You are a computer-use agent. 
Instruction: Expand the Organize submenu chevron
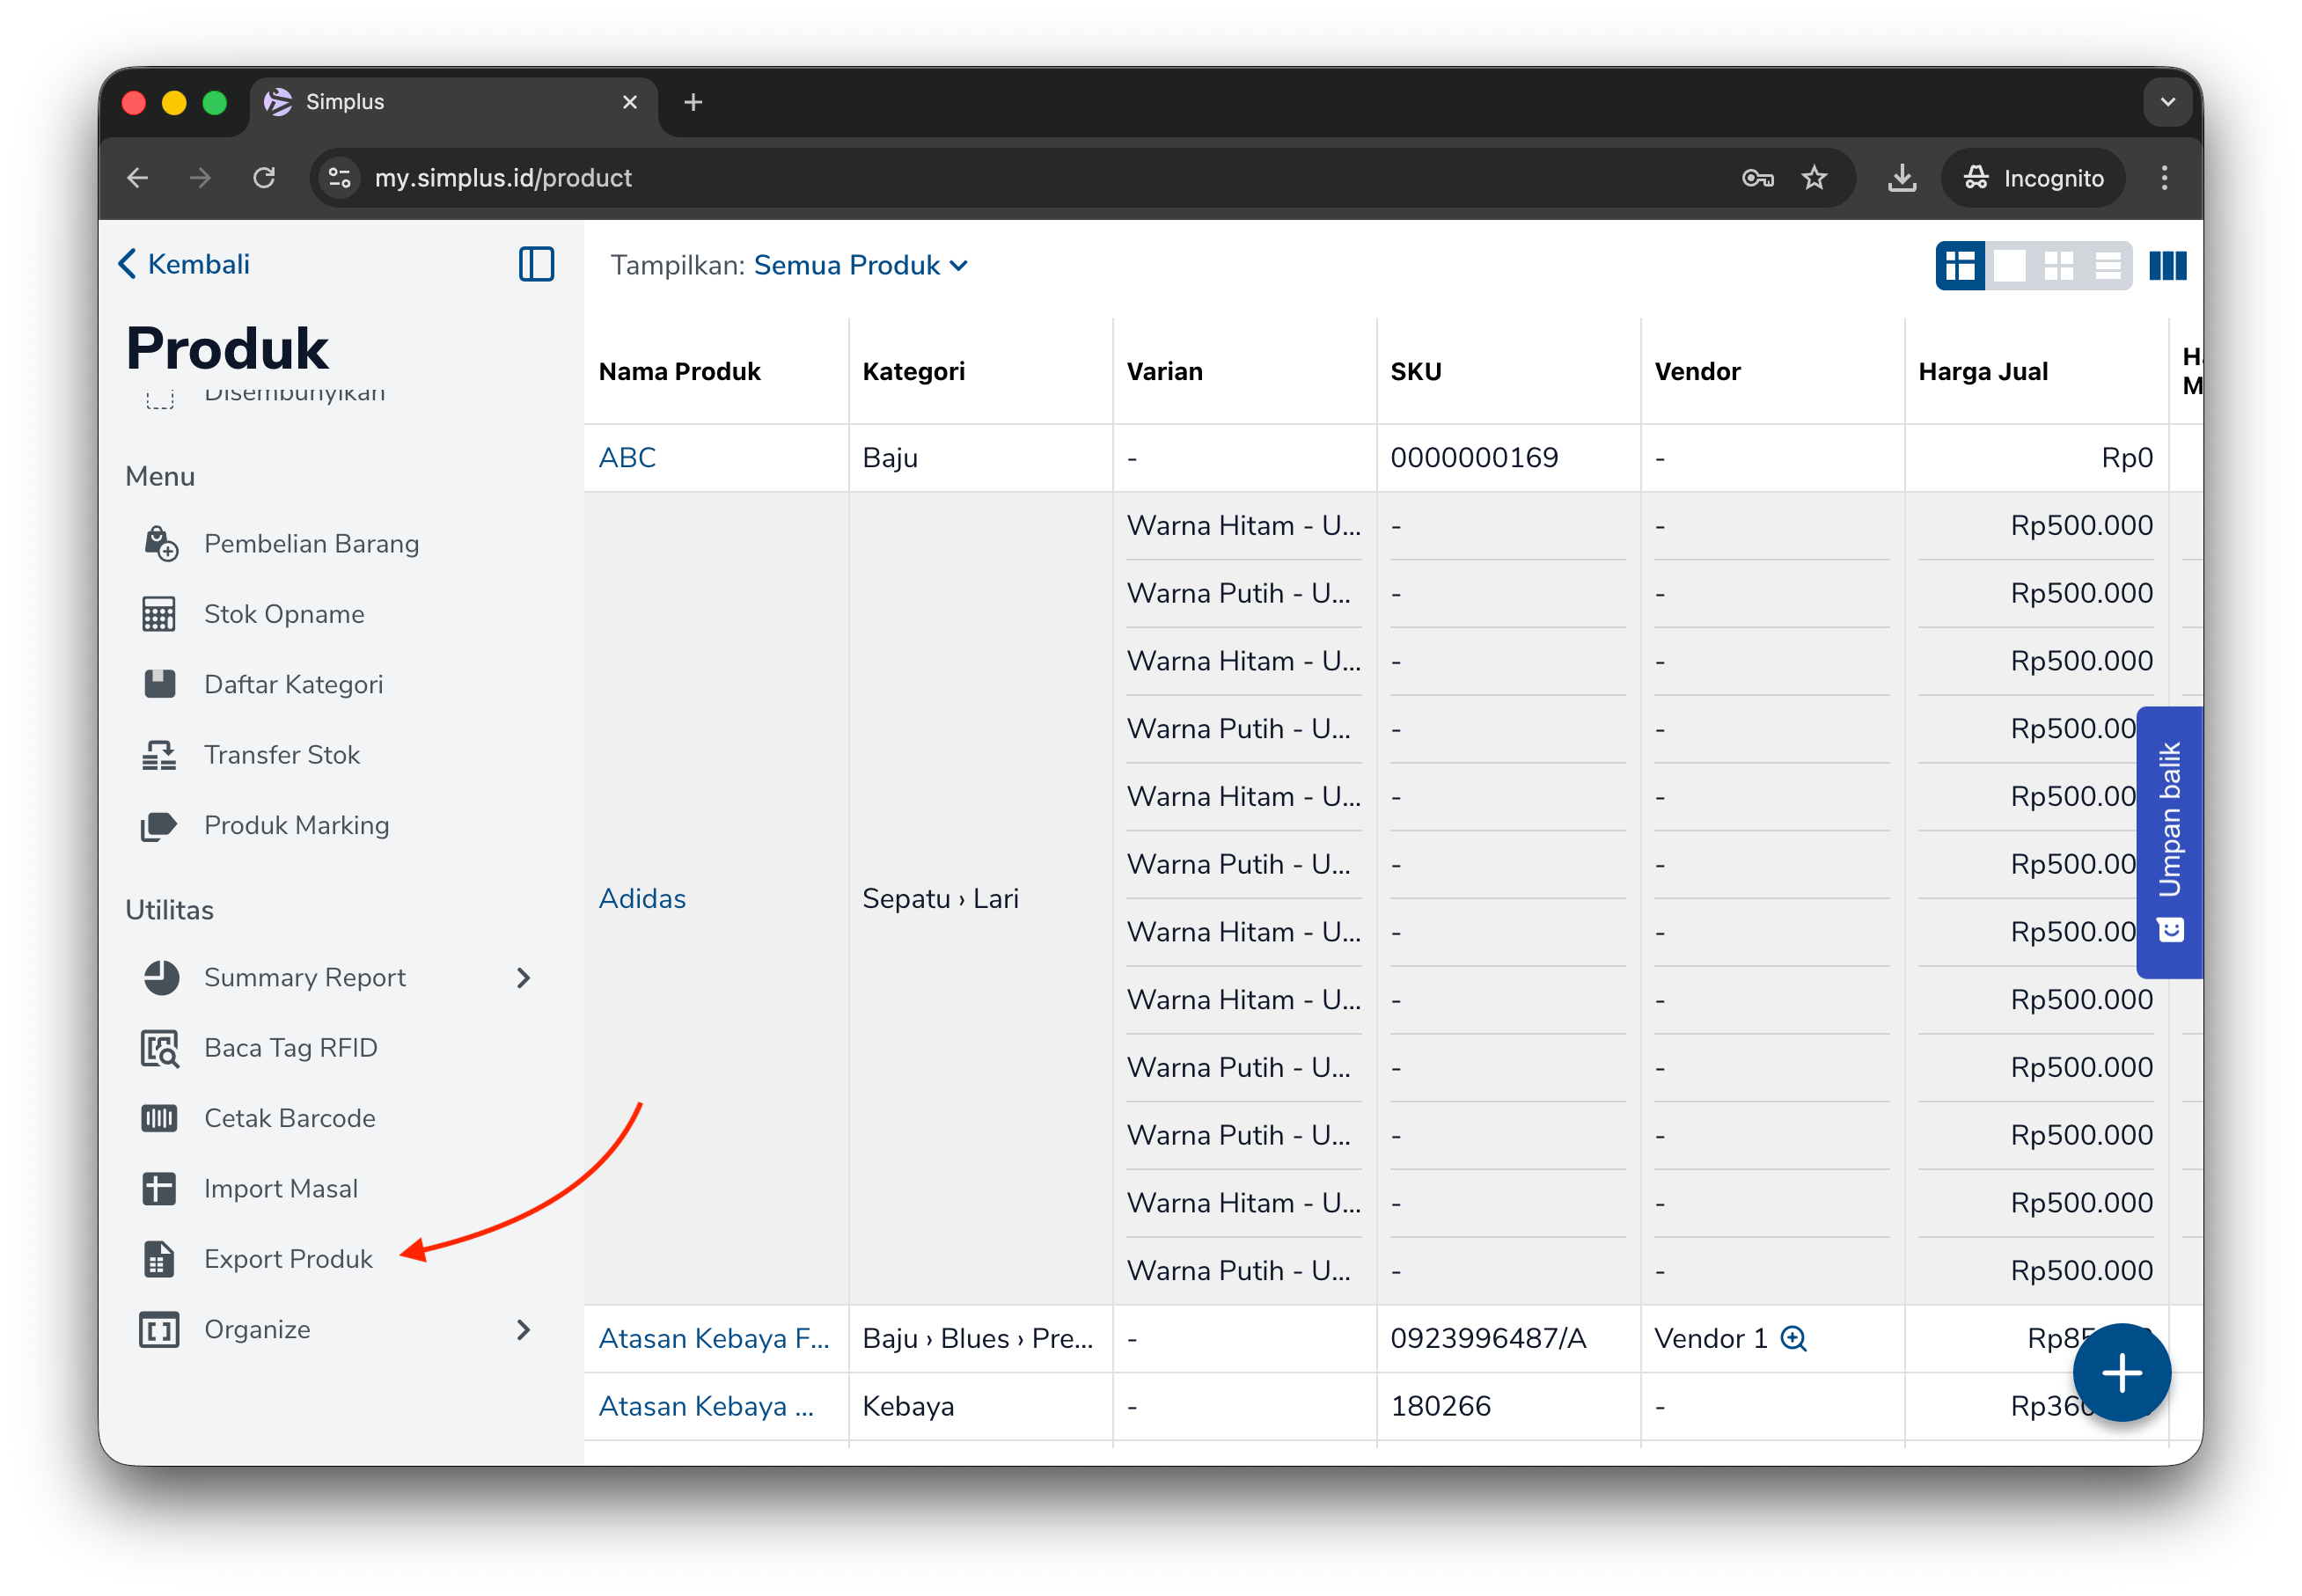coord(523,1330)
